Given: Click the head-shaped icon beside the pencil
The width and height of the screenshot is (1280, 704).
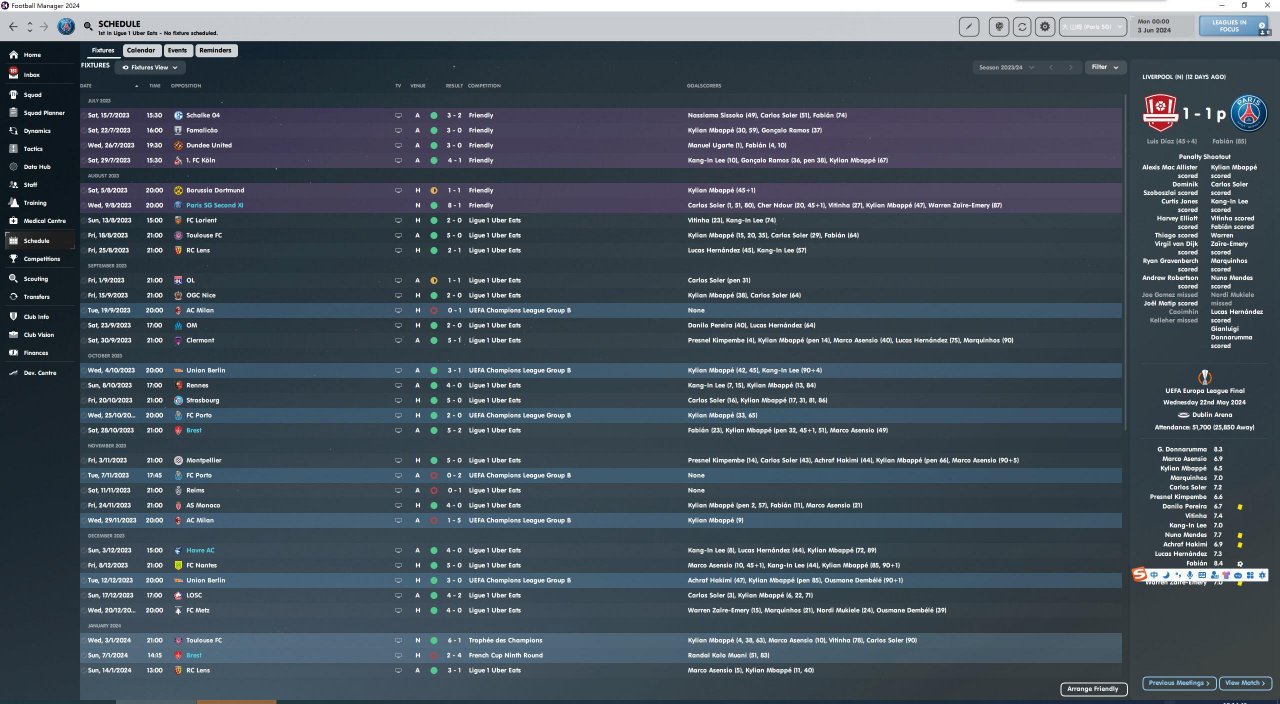Looking at the screenshot, I should tap(998, 27).
